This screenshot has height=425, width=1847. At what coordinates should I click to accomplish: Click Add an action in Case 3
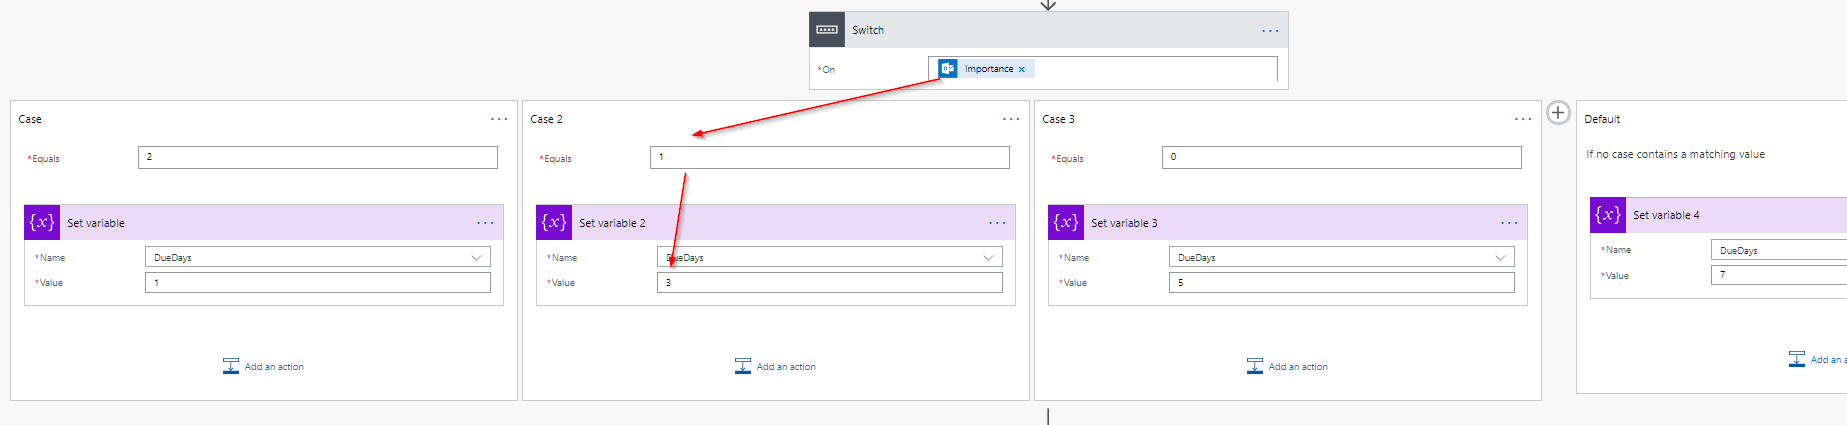tap(1288, 367)
